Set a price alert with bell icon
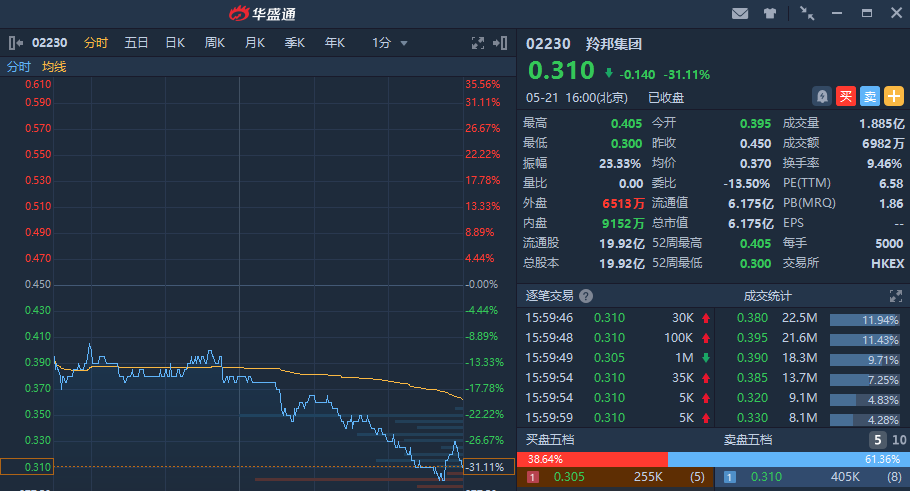 point(821,97)
